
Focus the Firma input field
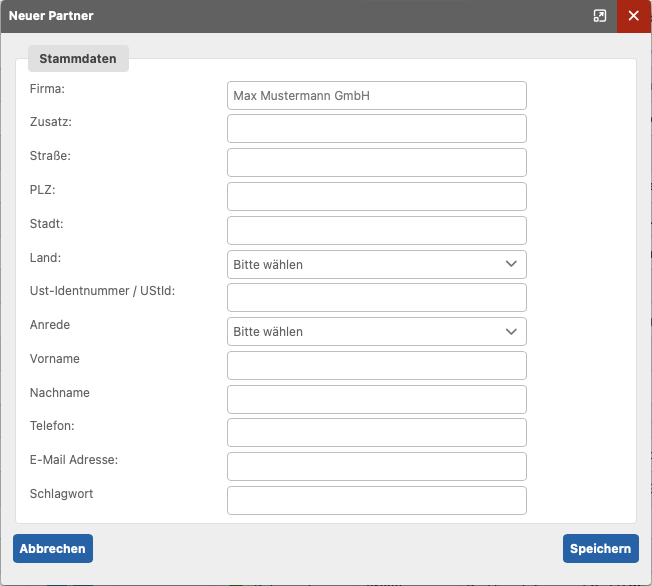(x=377, y=96)
